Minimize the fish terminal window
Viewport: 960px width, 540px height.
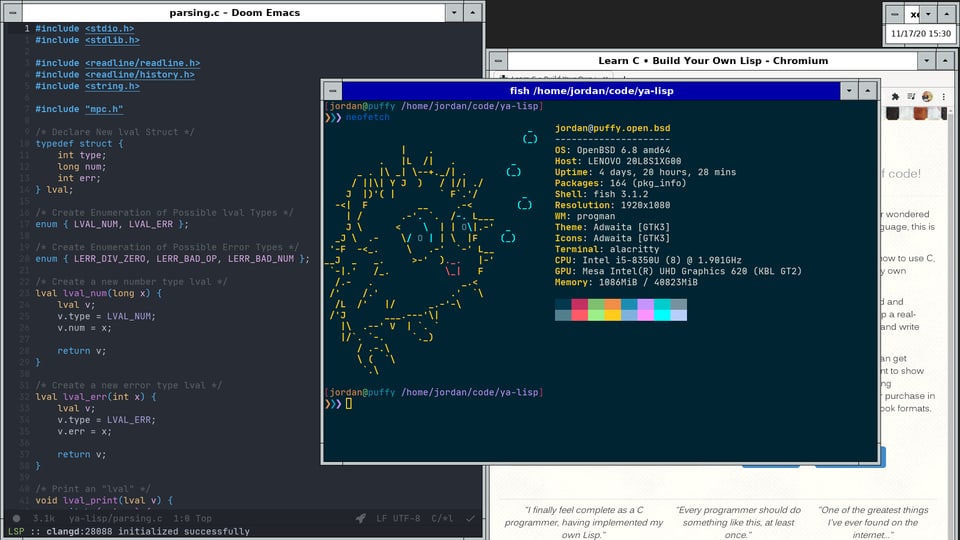[849, 91]
